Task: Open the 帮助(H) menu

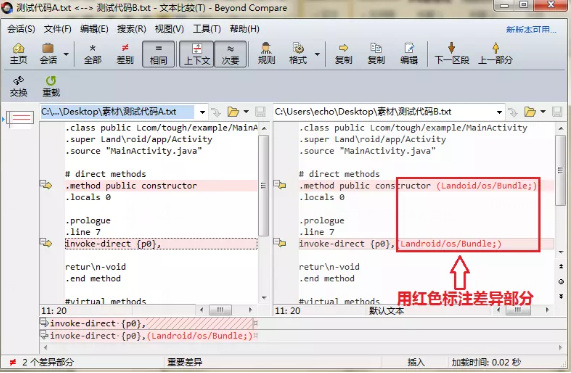Action: (x=244, y=29)
